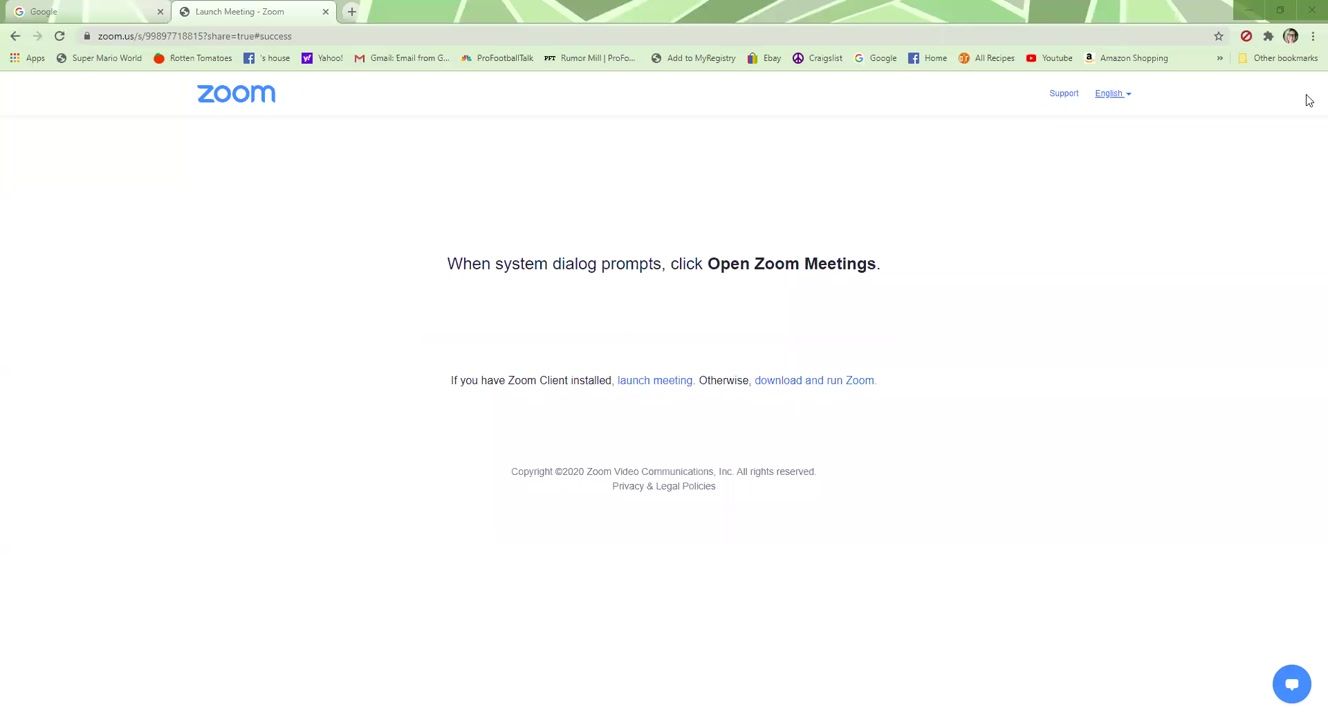1328x720 pixels.
Task: Open Rotten Tomatoes bookmark
Action: tap(192, 58)
